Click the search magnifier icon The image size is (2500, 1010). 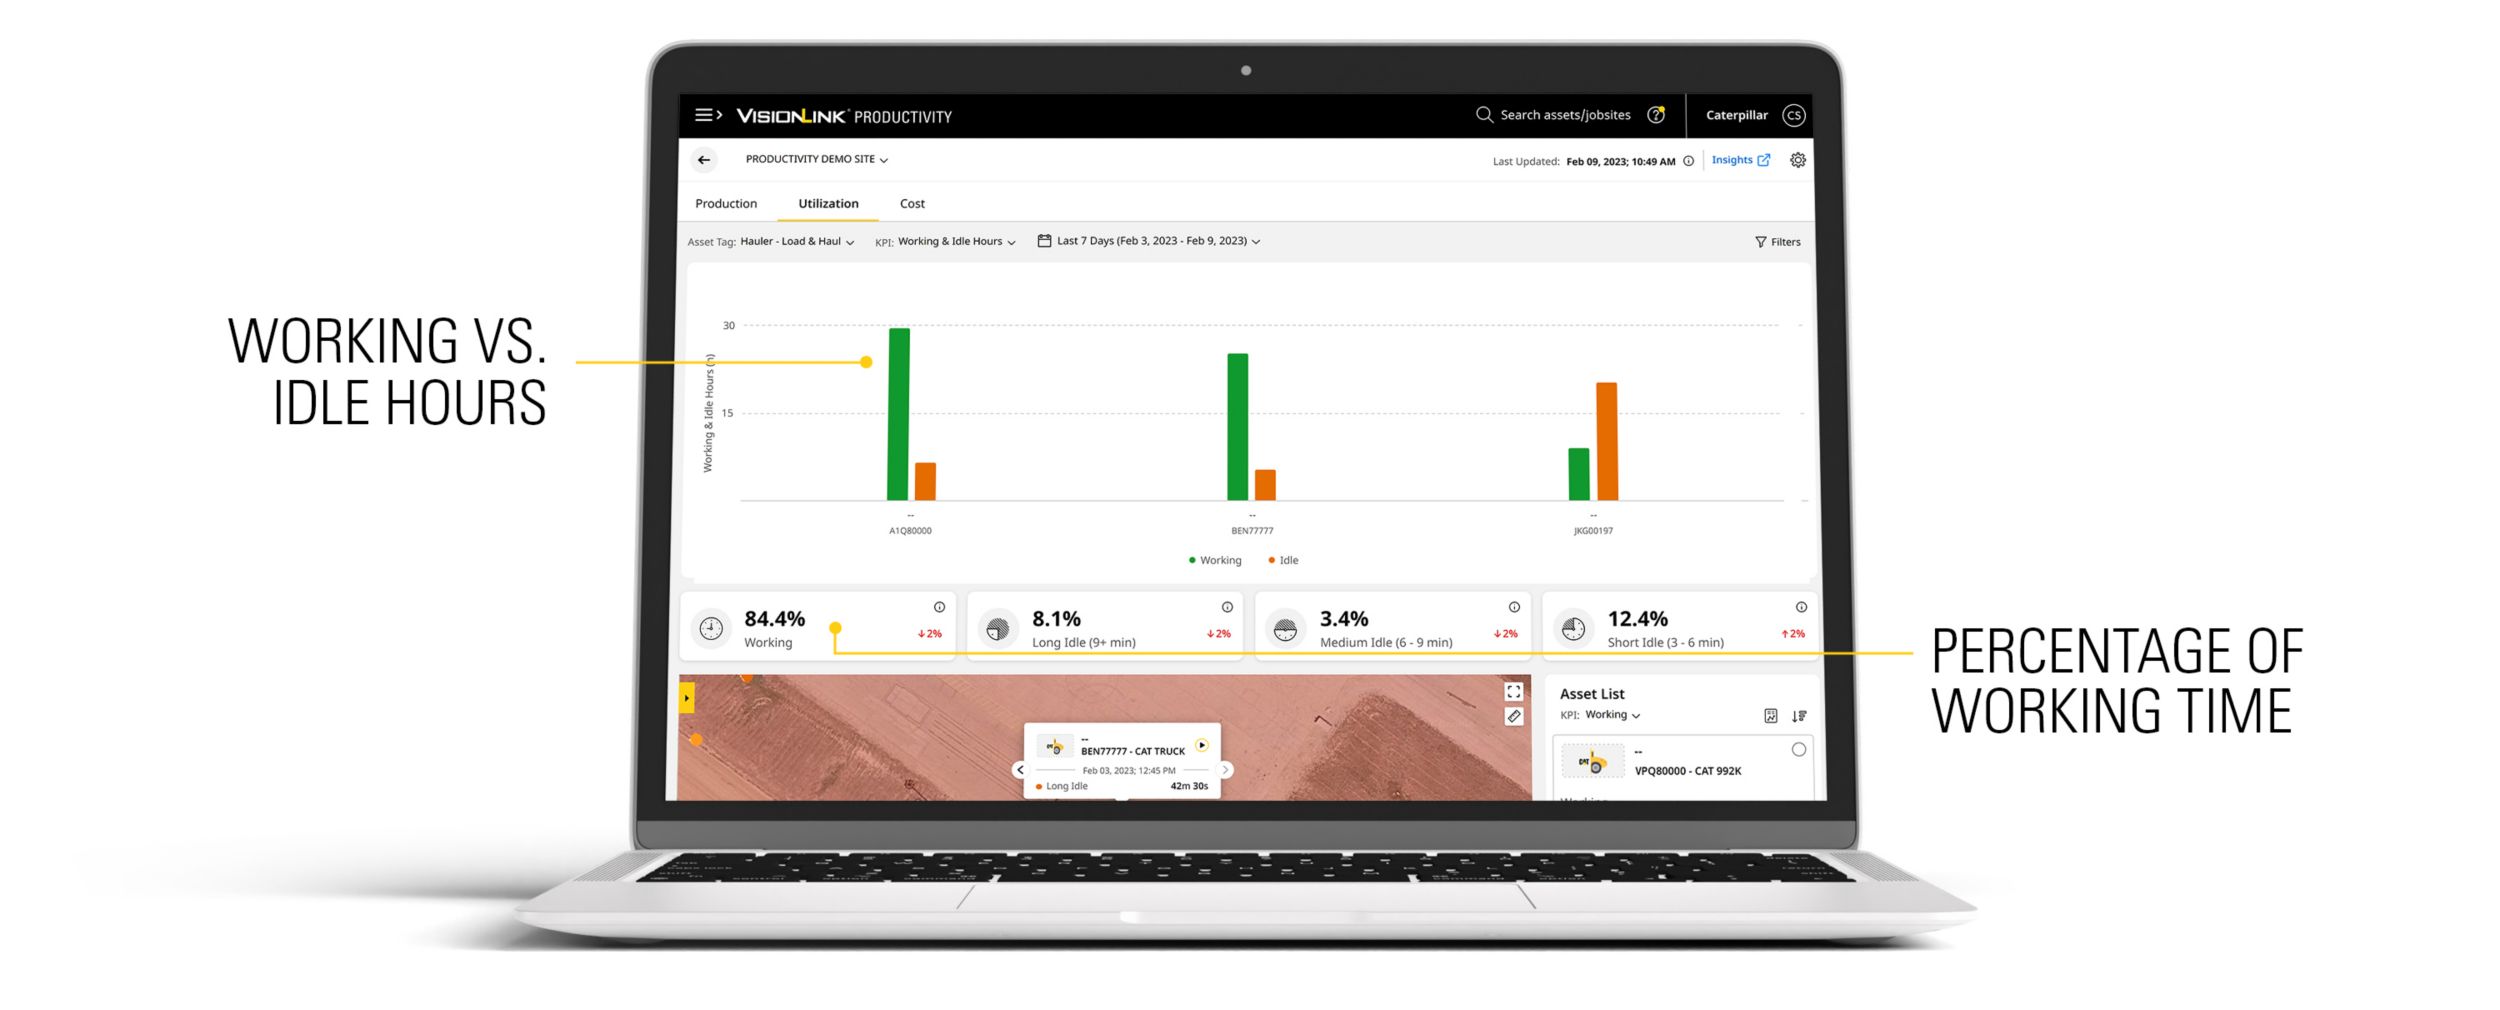coord(1484,115)
